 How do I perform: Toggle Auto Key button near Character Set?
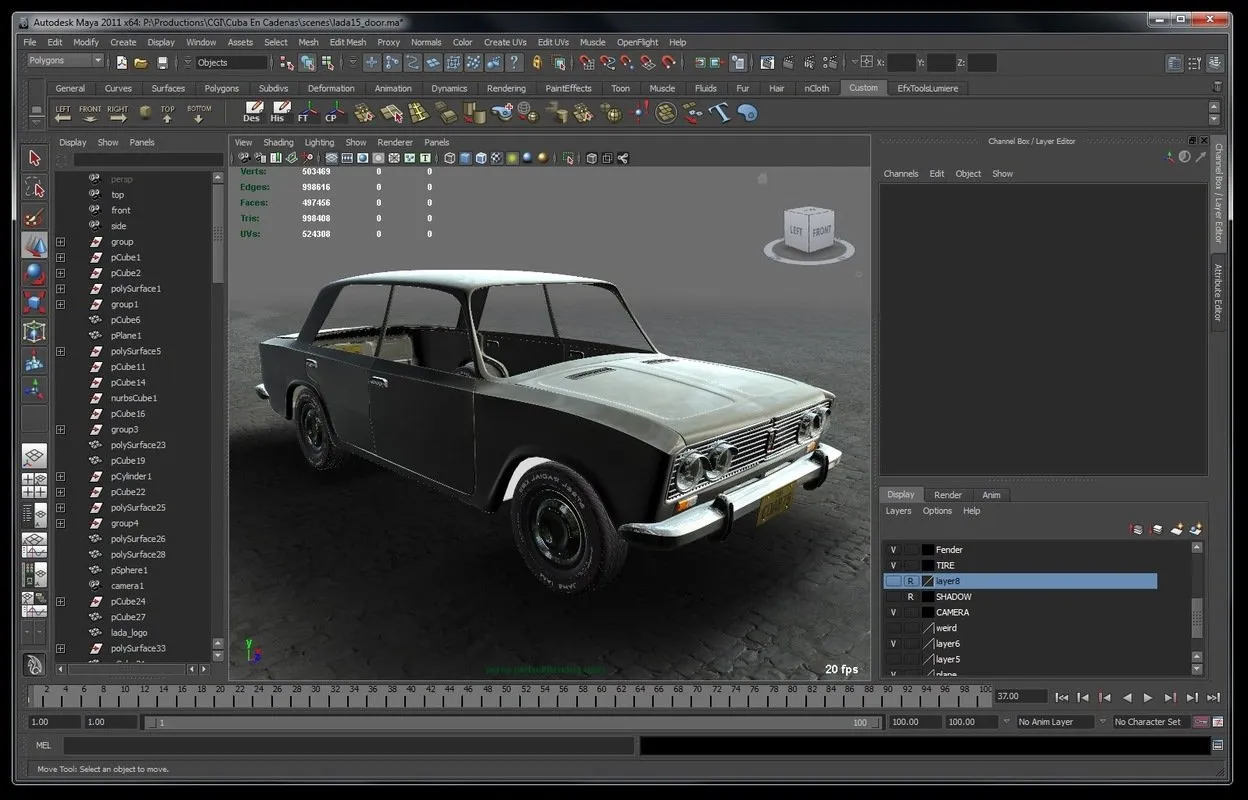coord(1200,722)
